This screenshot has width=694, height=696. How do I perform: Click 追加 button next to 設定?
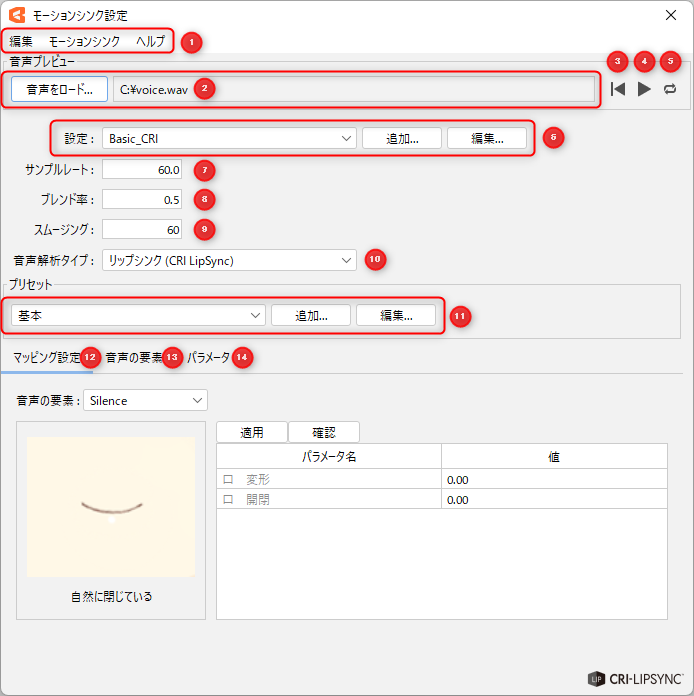click(x=401, y=138)
